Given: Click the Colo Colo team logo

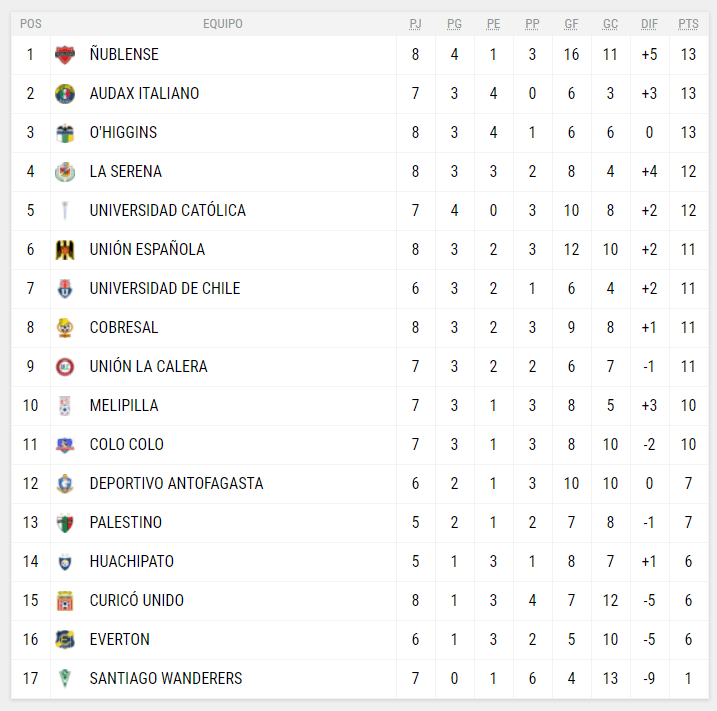Looking at the screenshot, I should [x=65, y=445].
